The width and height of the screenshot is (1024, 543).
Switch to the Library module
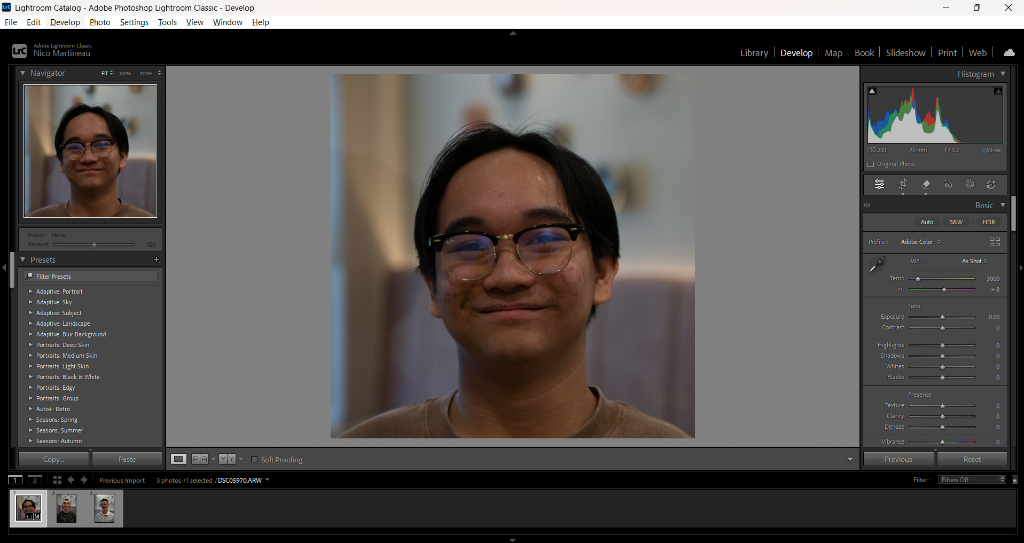click(x=754, y=53)
